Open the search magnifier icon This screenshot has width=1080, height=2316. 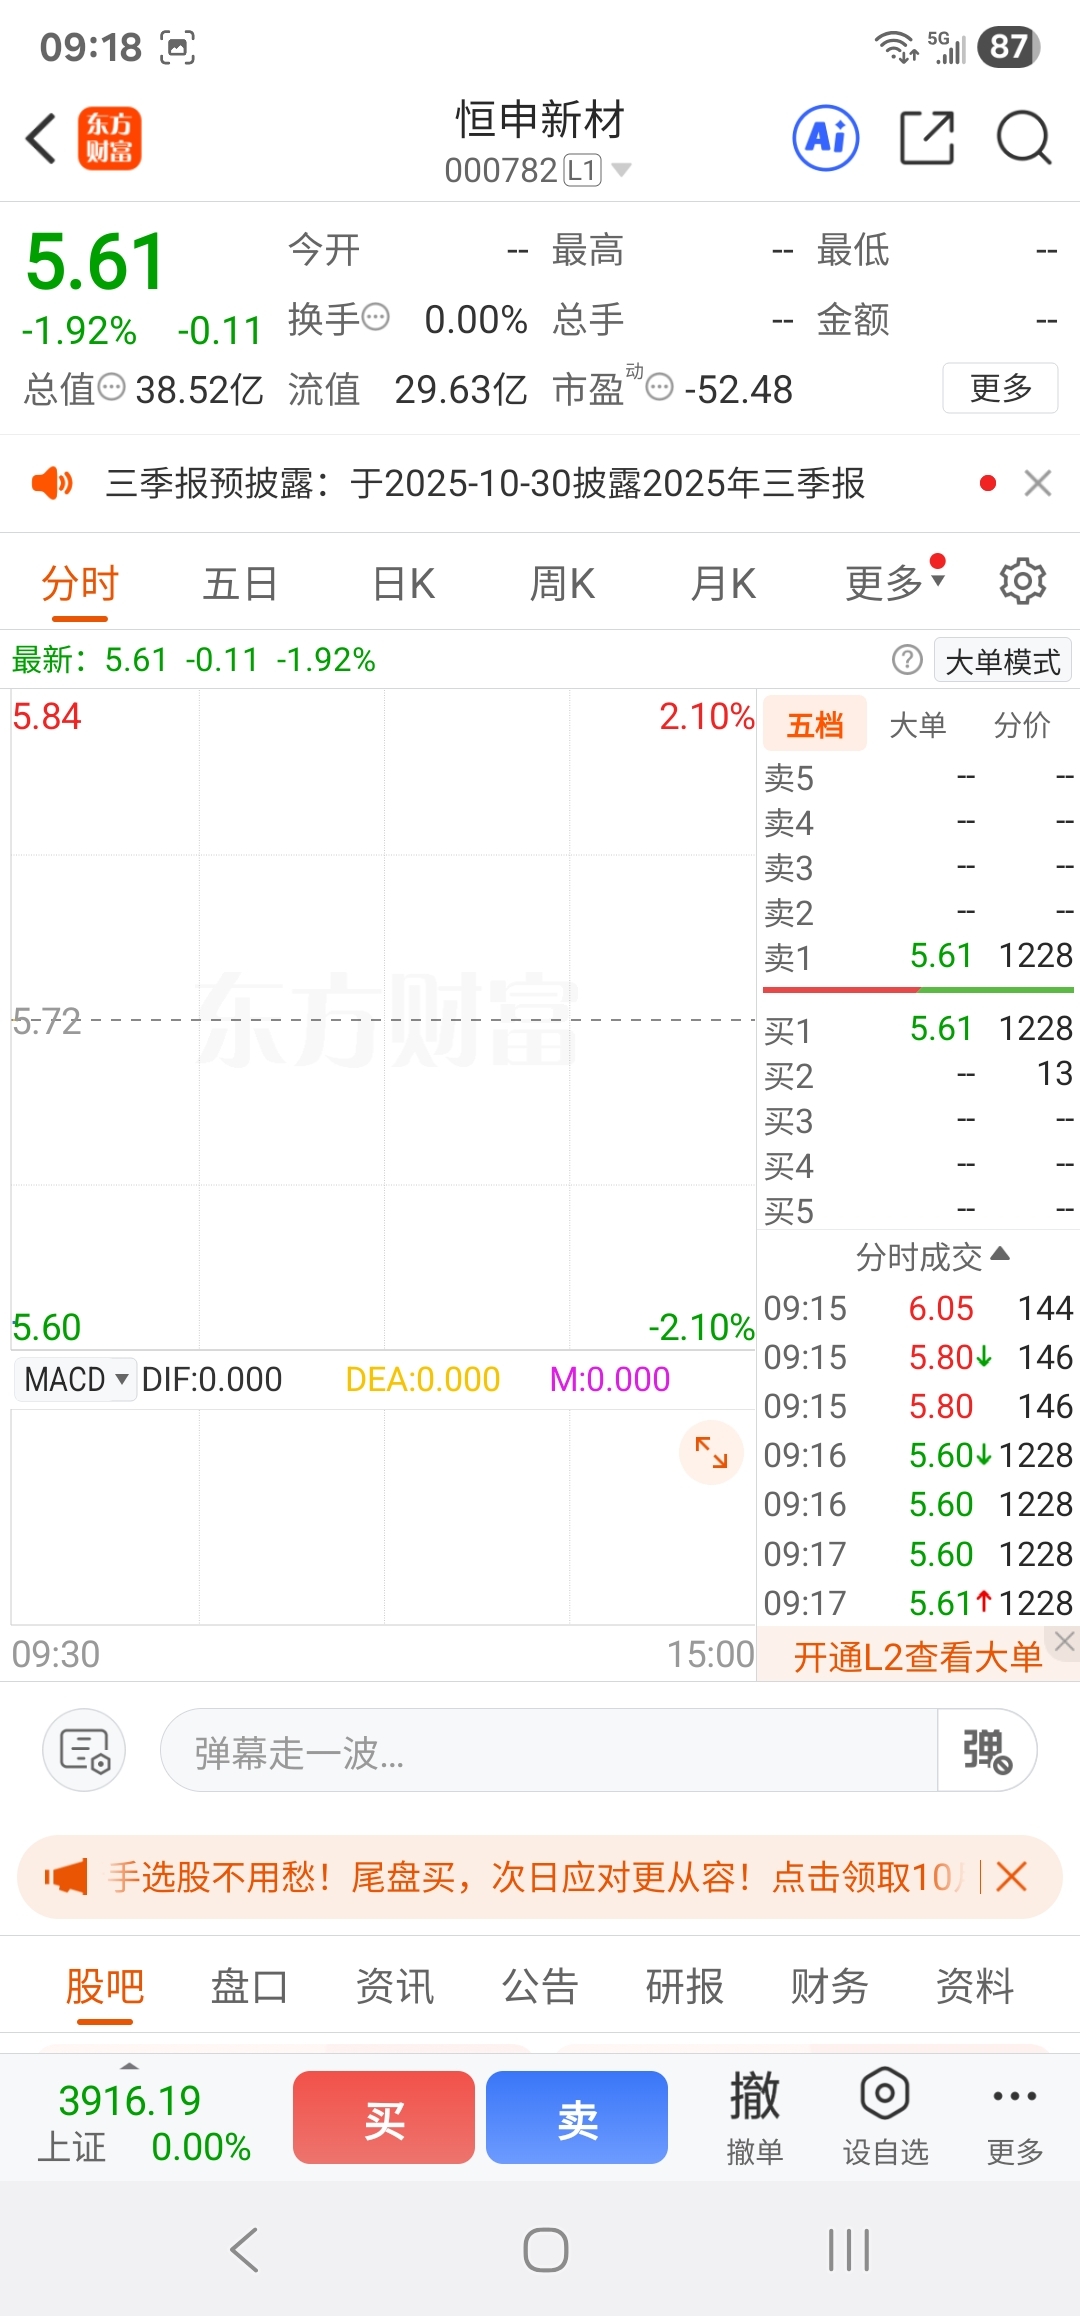1023,137
